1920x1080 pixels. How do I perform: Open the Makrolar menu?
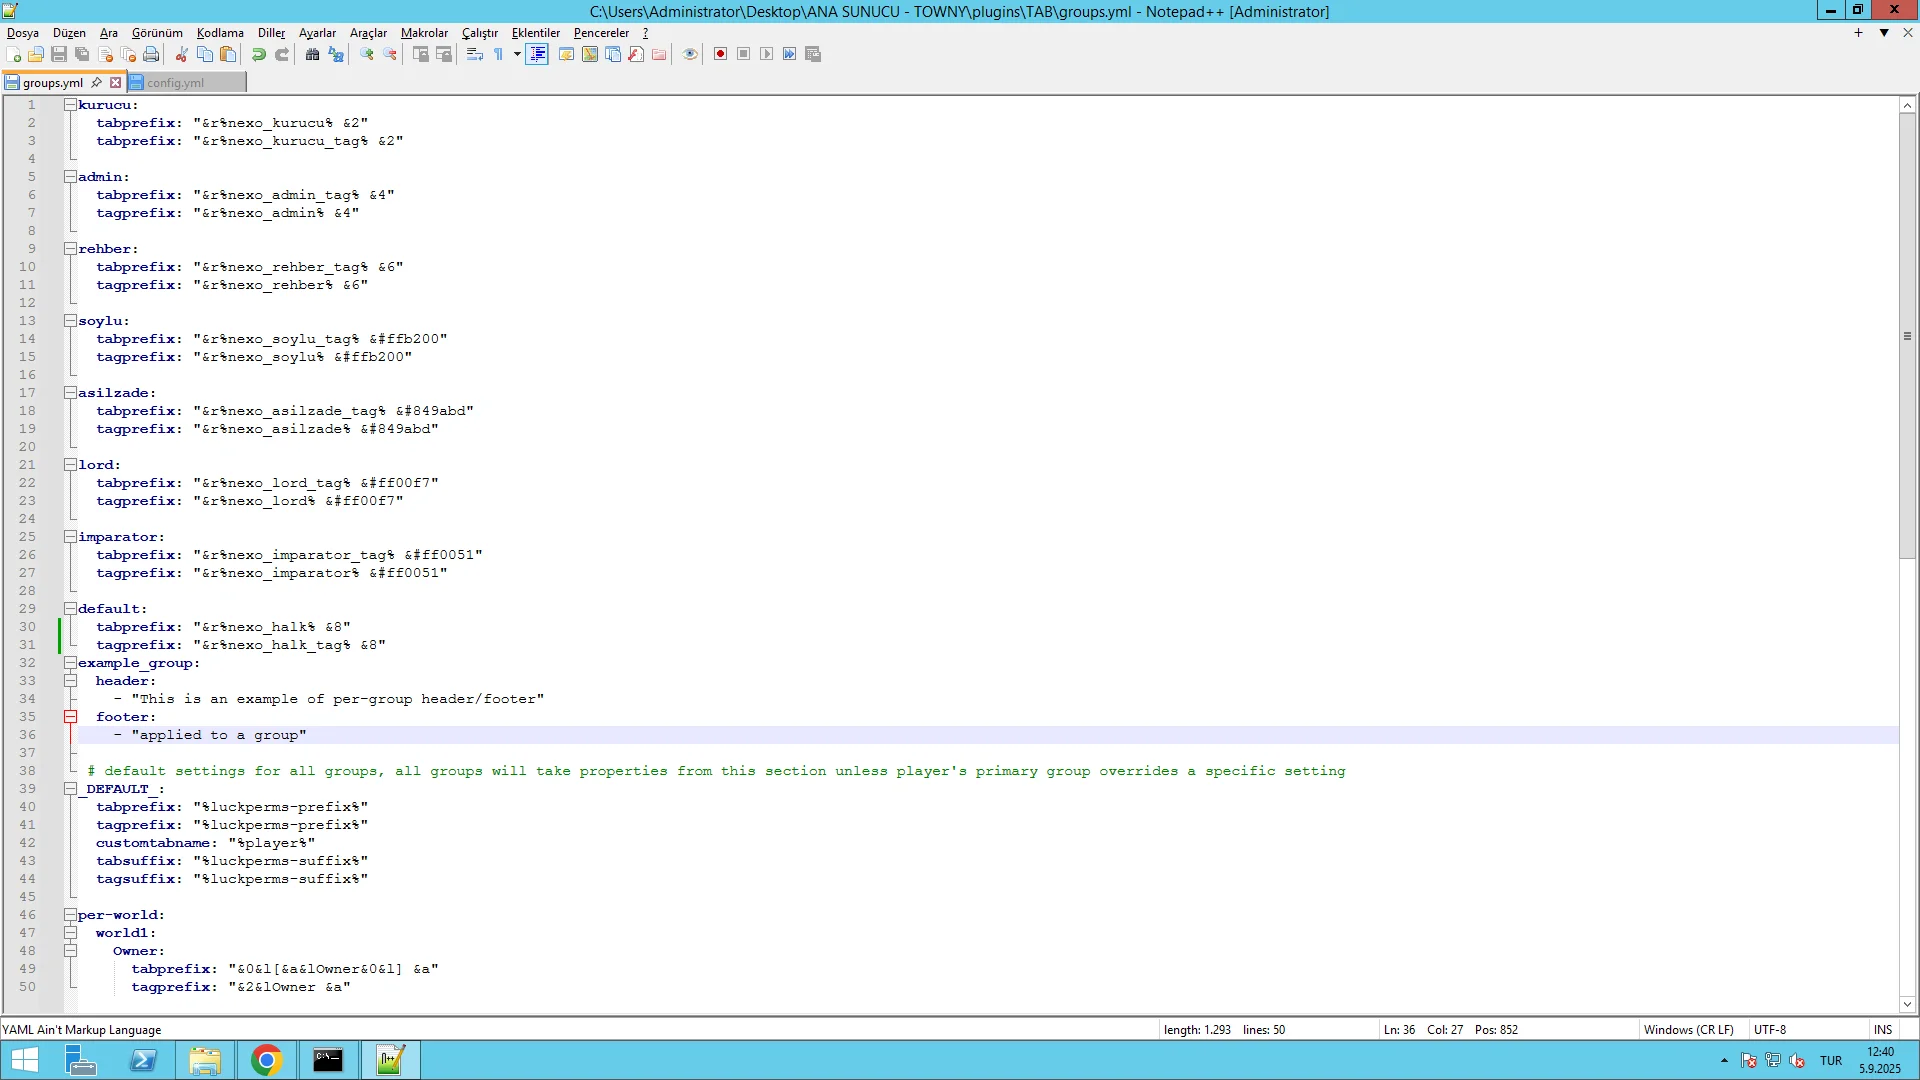tap(425, 33)
